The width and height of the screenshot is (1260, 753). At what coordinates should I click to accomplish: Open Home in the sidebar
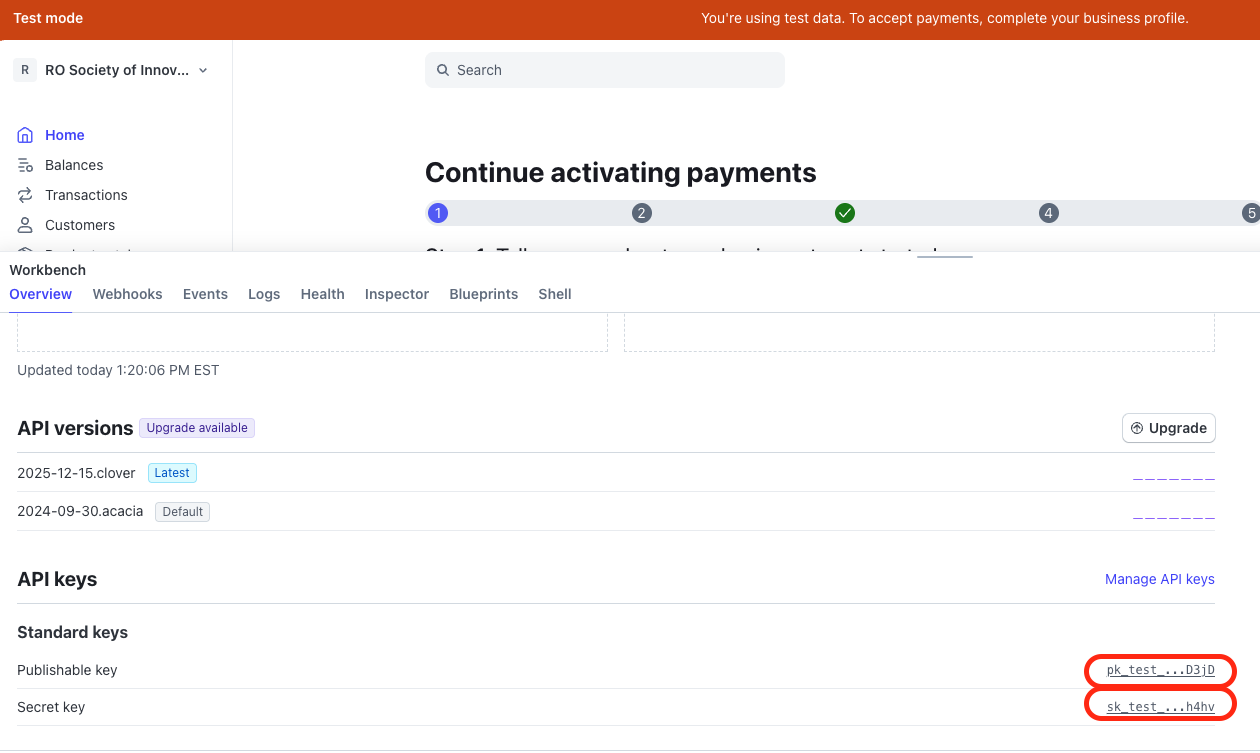[x=65, y=135]
